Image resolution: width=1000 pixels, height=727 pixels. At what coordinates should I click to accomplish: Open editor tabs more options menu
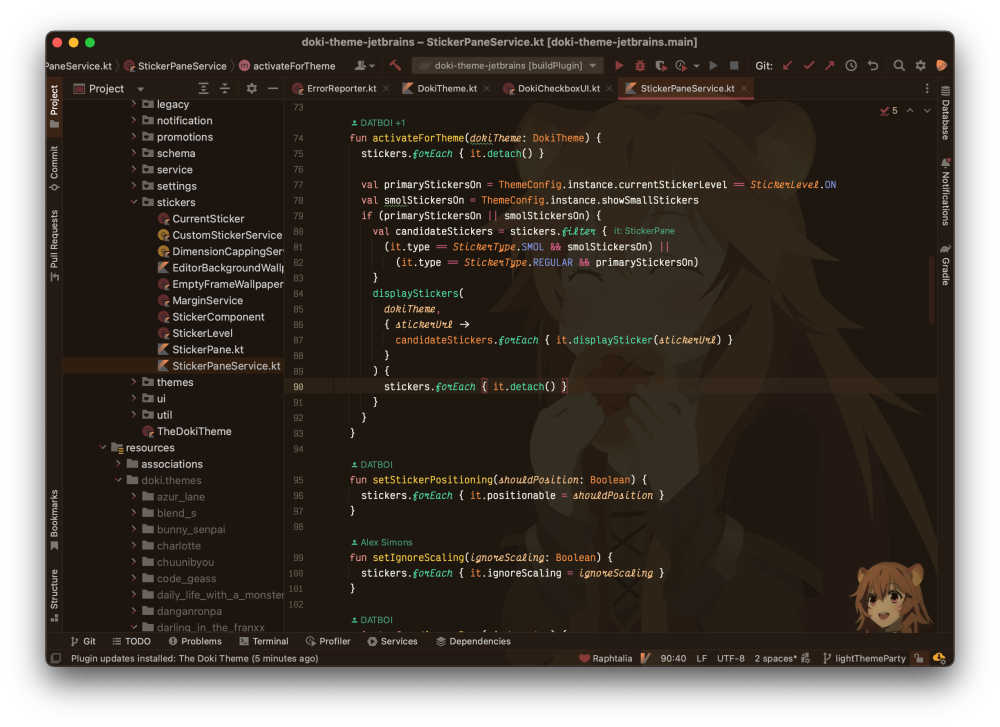click(927, 89)
